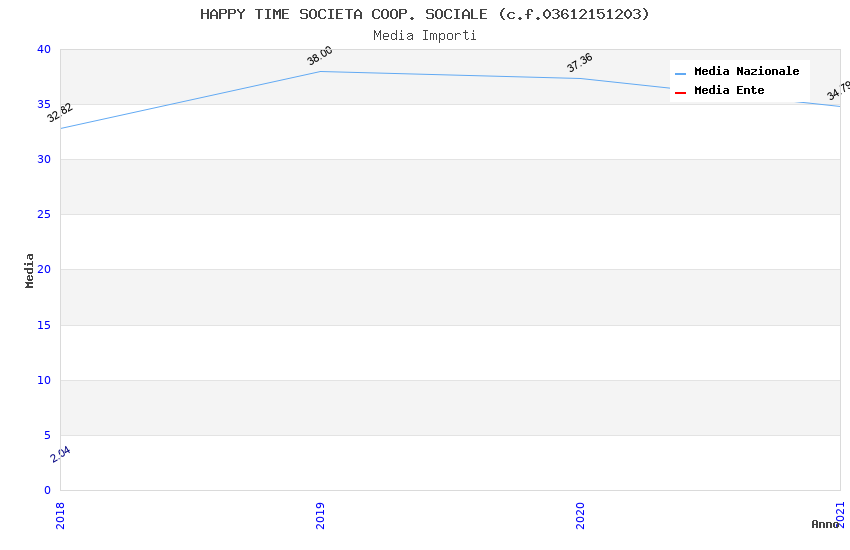This screenshot has height=550, width=850.
Task: Click the red Media Ente legend swatch
Action: [680, 93]
